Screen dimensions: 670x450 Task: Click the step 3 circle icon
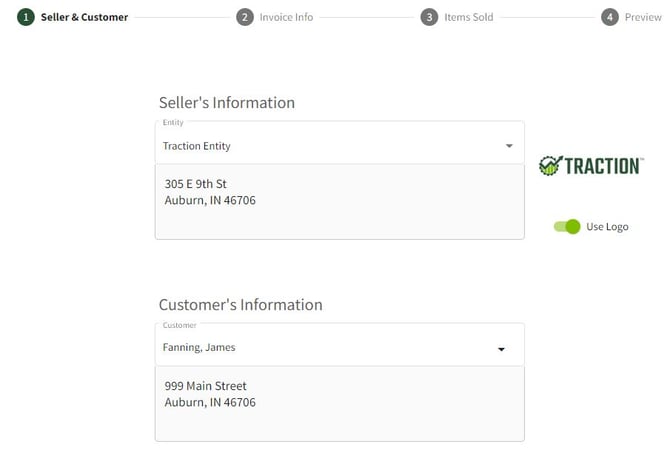(x=429, y=17)
